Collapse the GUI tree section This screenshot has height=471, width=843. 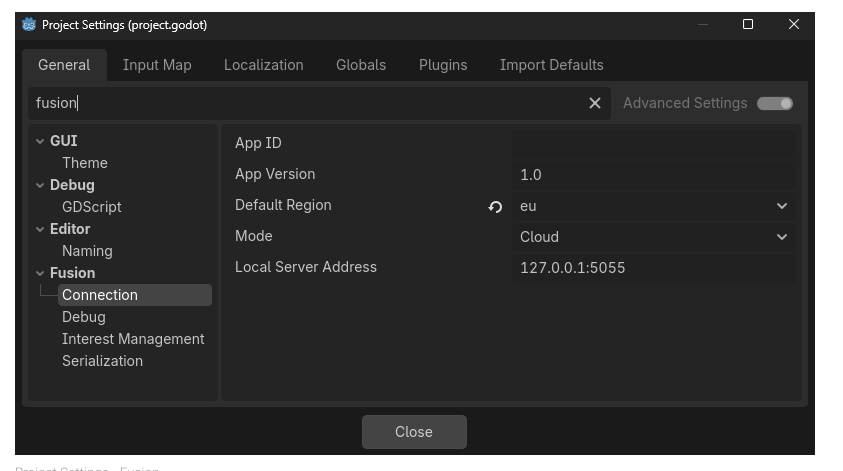coord(40,141)
